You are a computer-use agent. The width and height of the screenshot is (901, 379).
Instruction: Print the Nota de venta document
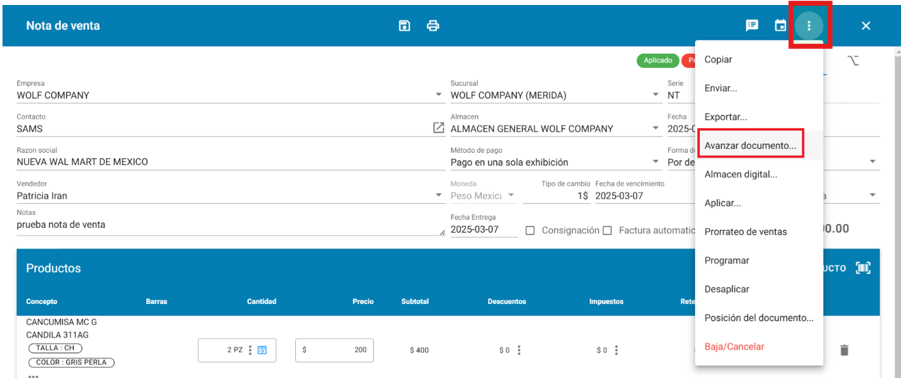click(x=433, y=25)
